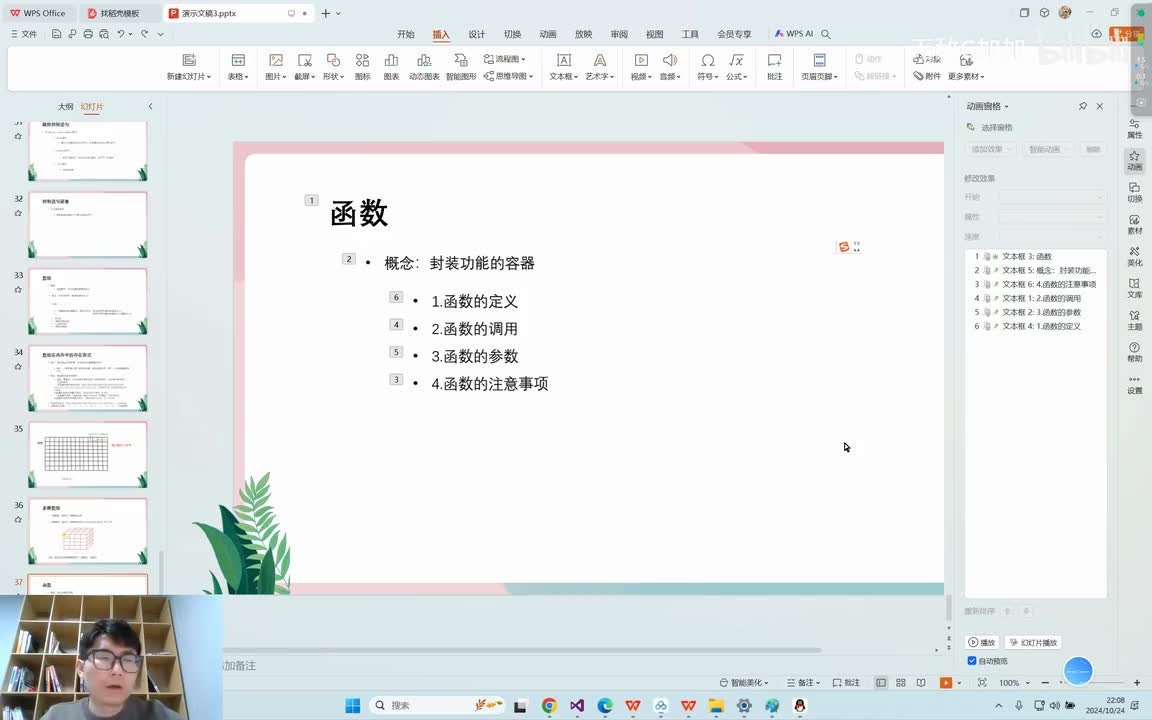Image resolution: width=1152 pixels, height=720 pixels.
Task: Click the 音频 audio insert icon
Action: (669, 60)
